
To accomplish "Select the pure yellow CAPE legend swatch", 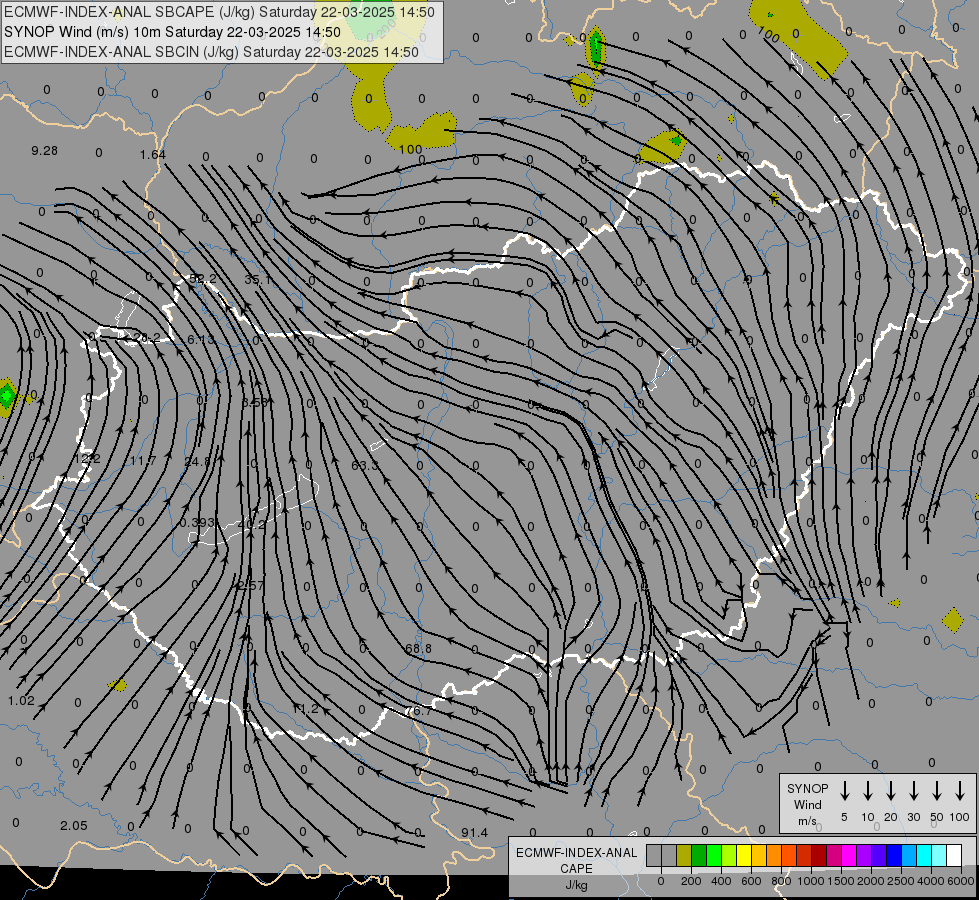I will tap(744, 856).
